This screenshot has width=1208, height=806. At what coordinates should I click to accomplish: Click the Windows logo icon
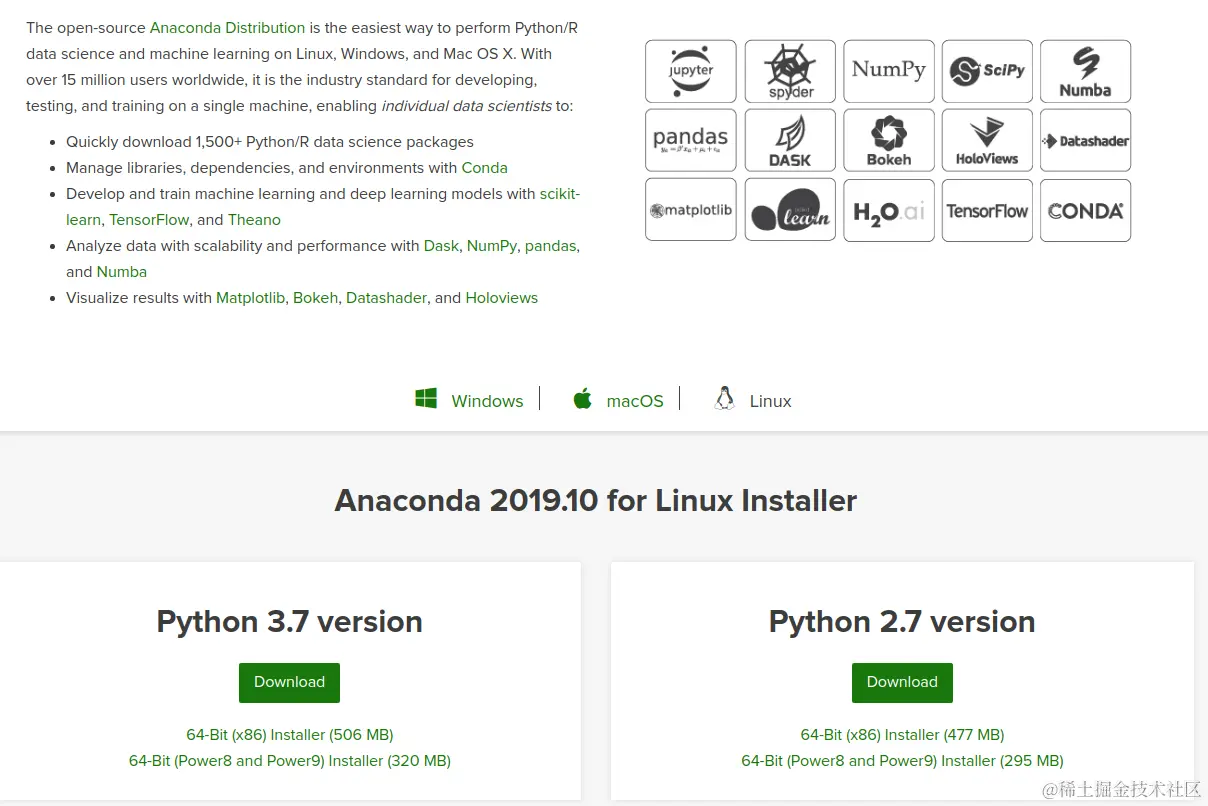click(x=426, y=399)
